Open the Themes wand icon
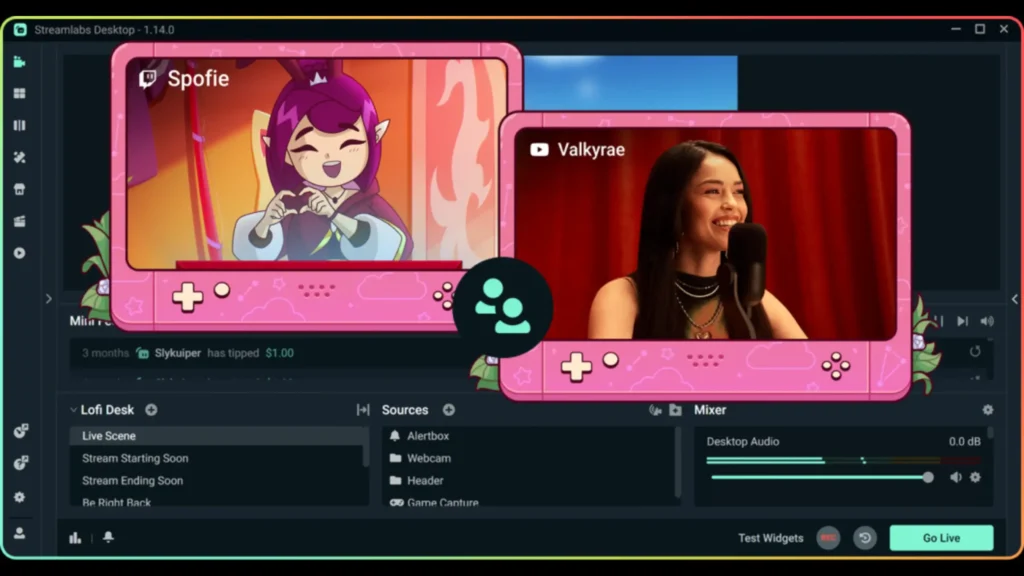 [x=20, y=157]
